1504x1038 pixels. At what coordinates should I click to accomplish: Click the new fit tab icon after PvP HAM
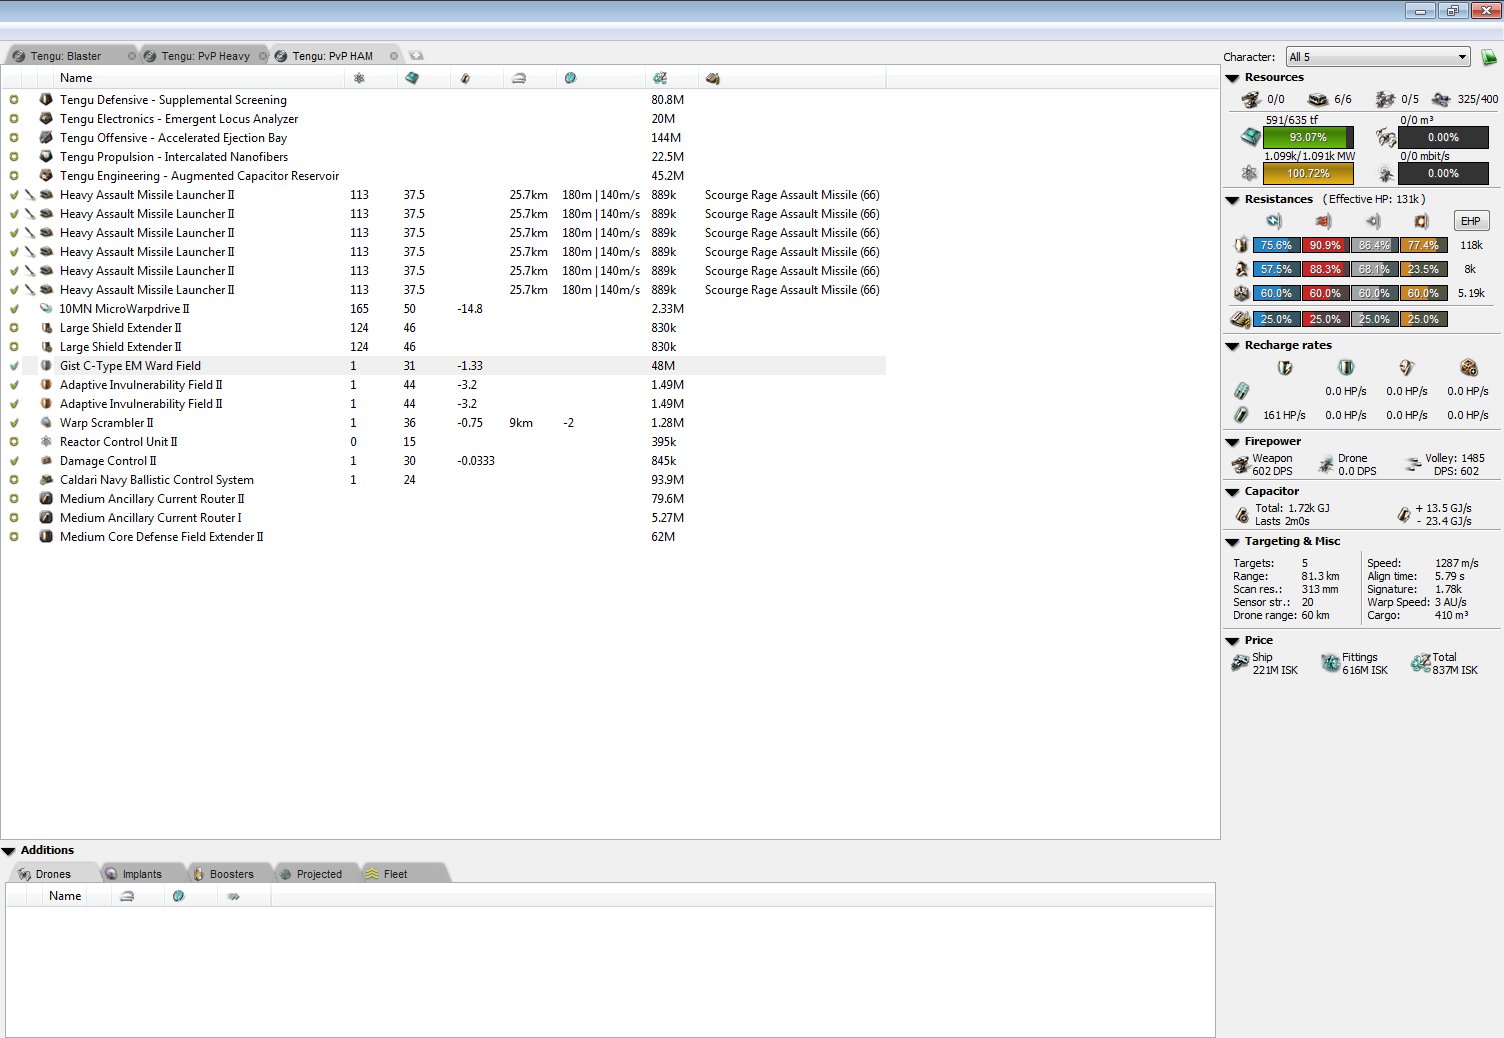tap(417, 56)
